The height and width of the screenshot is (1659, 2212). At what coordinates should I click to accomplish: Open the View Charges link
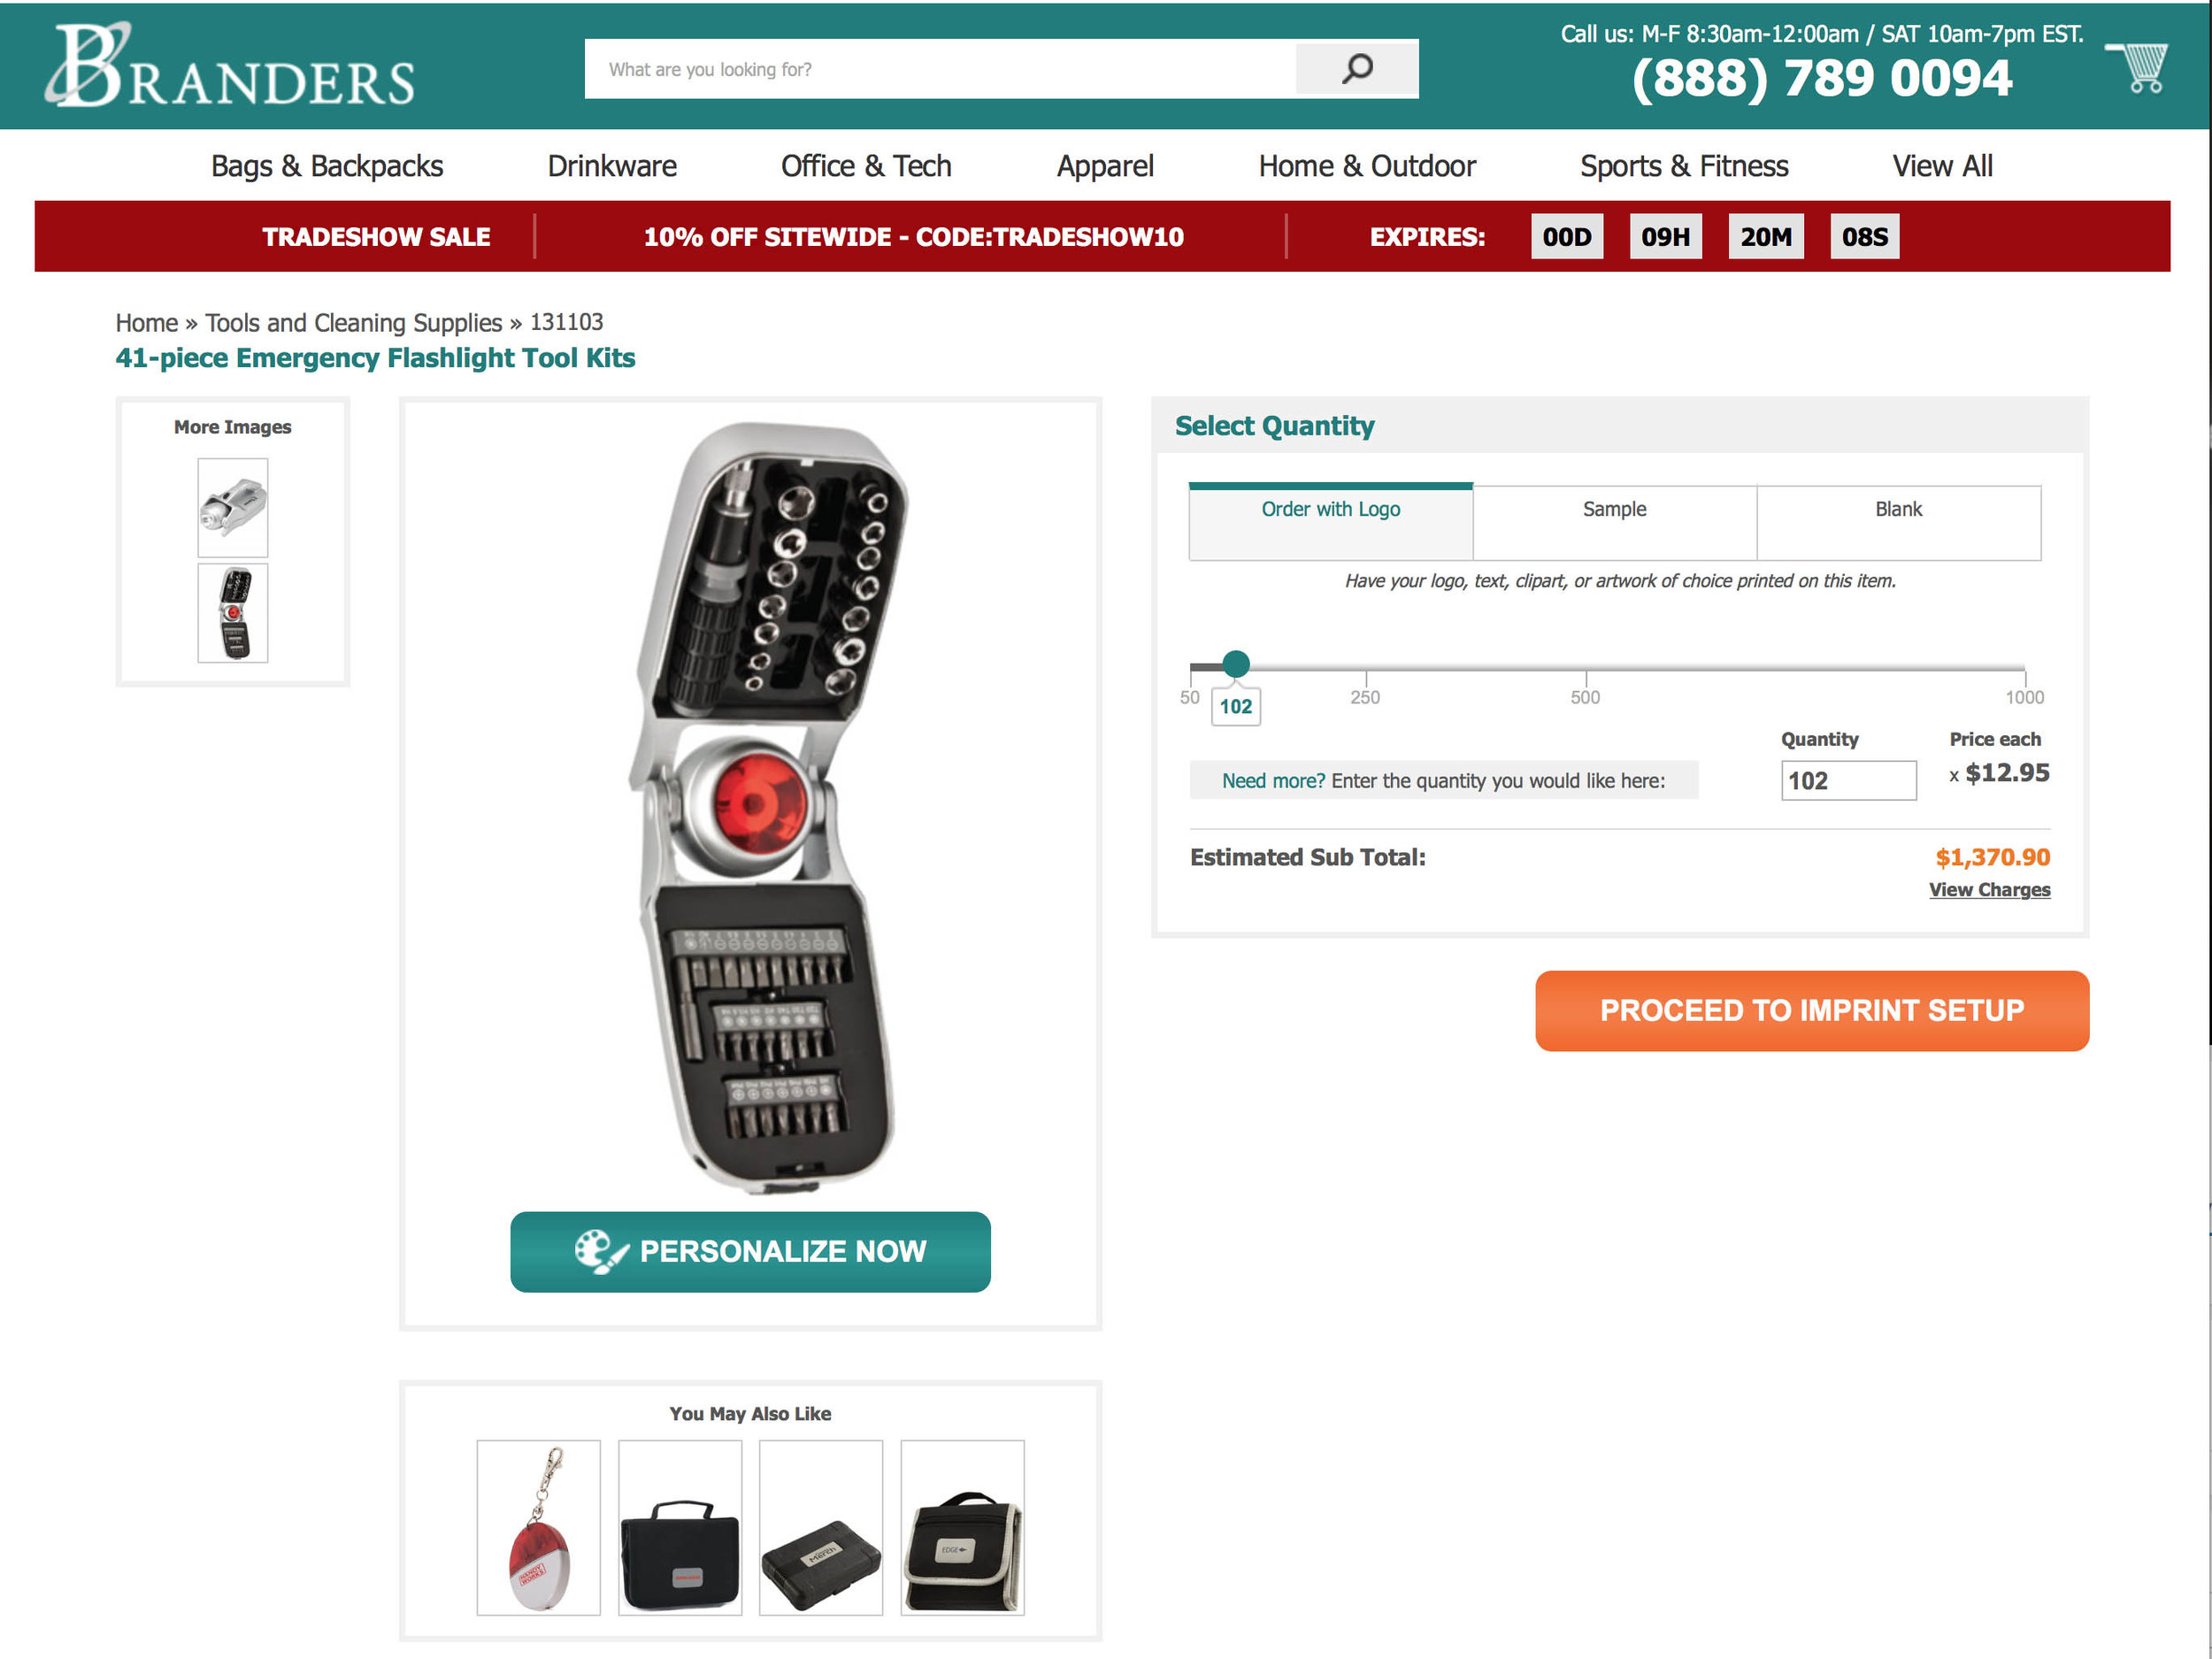coord(1989,889)
